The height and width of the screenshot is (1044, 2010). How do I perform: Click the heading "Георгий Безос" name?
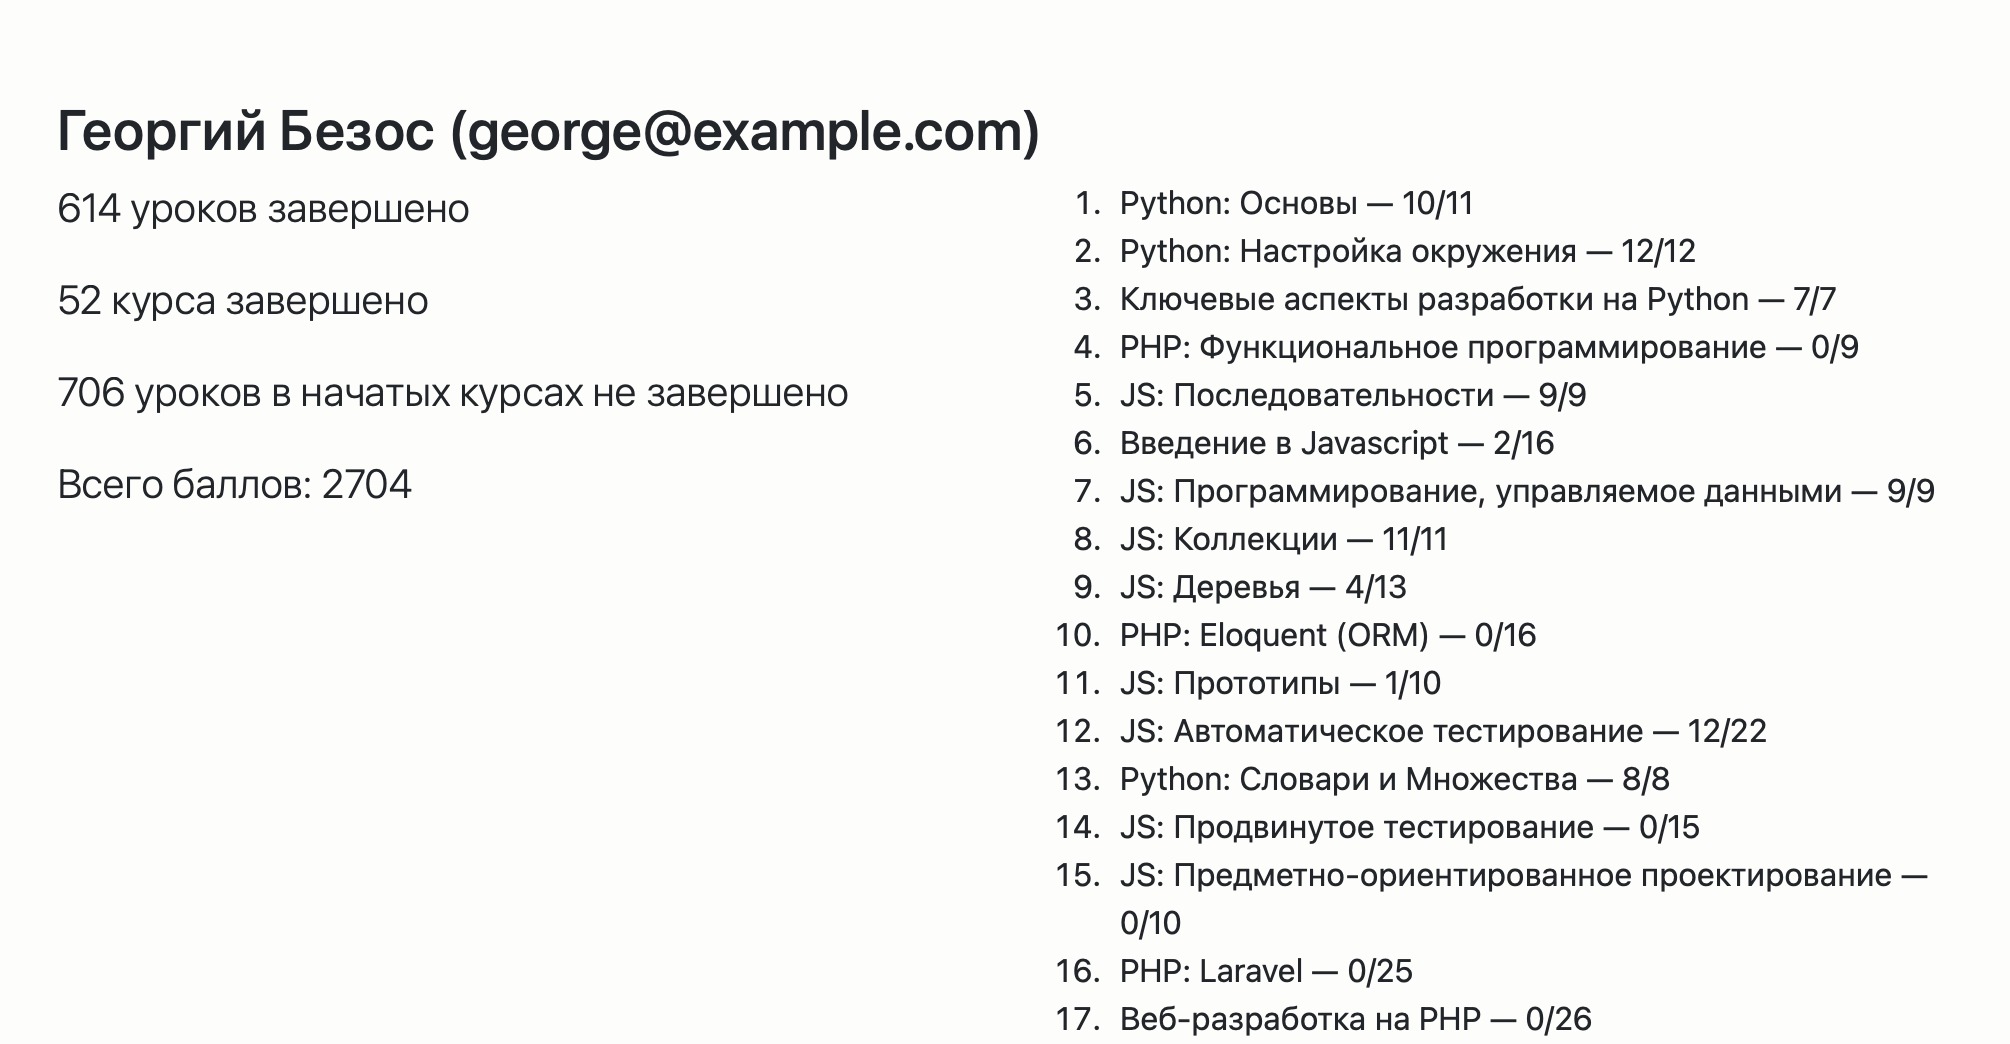click(245, 132)
